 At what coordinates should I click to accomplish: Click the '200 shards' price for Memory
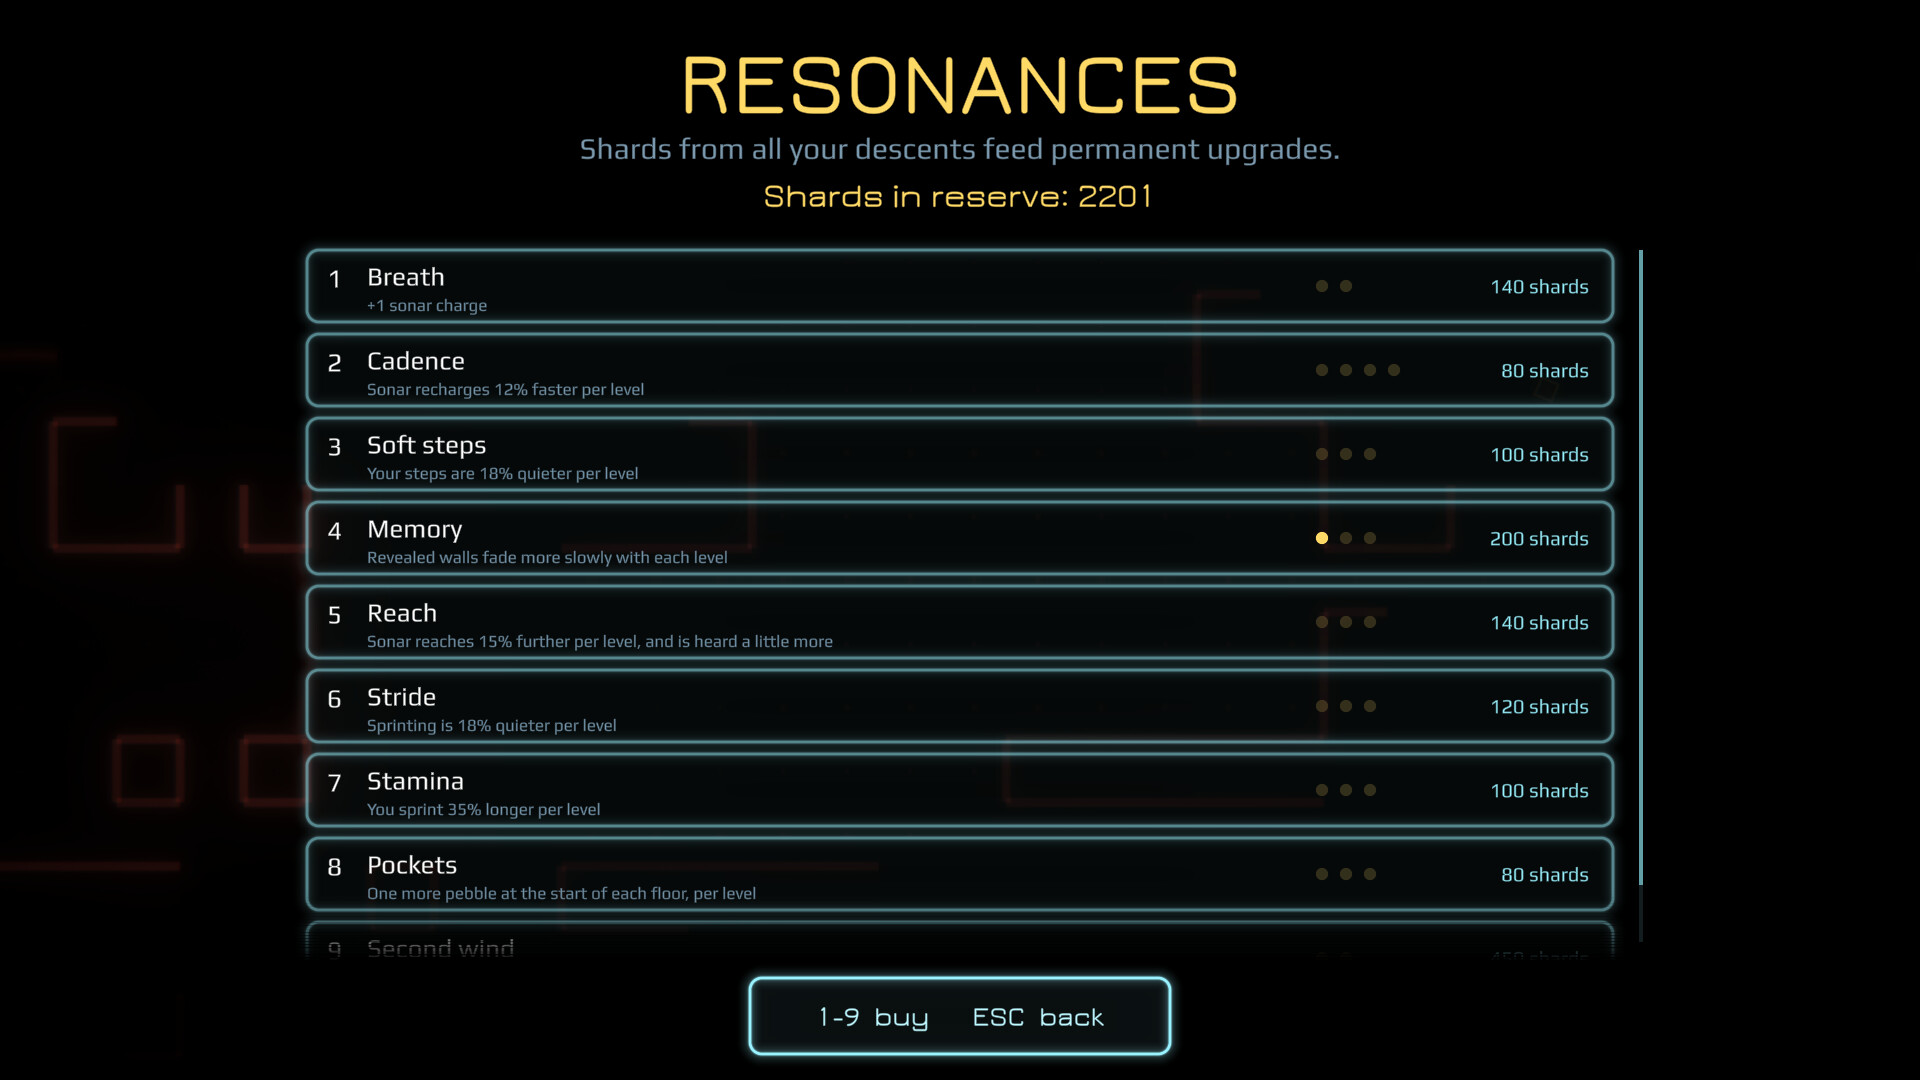1539,539
